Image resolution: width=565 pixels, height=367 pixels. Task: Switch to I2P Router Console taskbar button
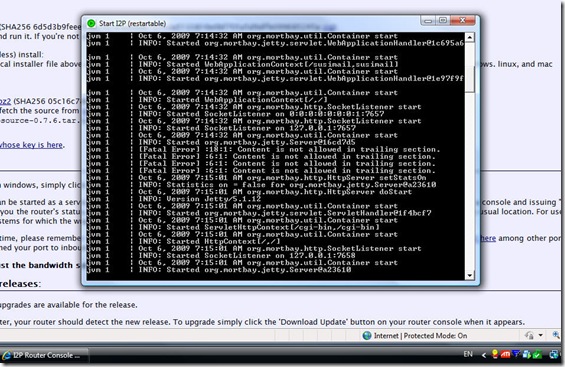point(44,355)
